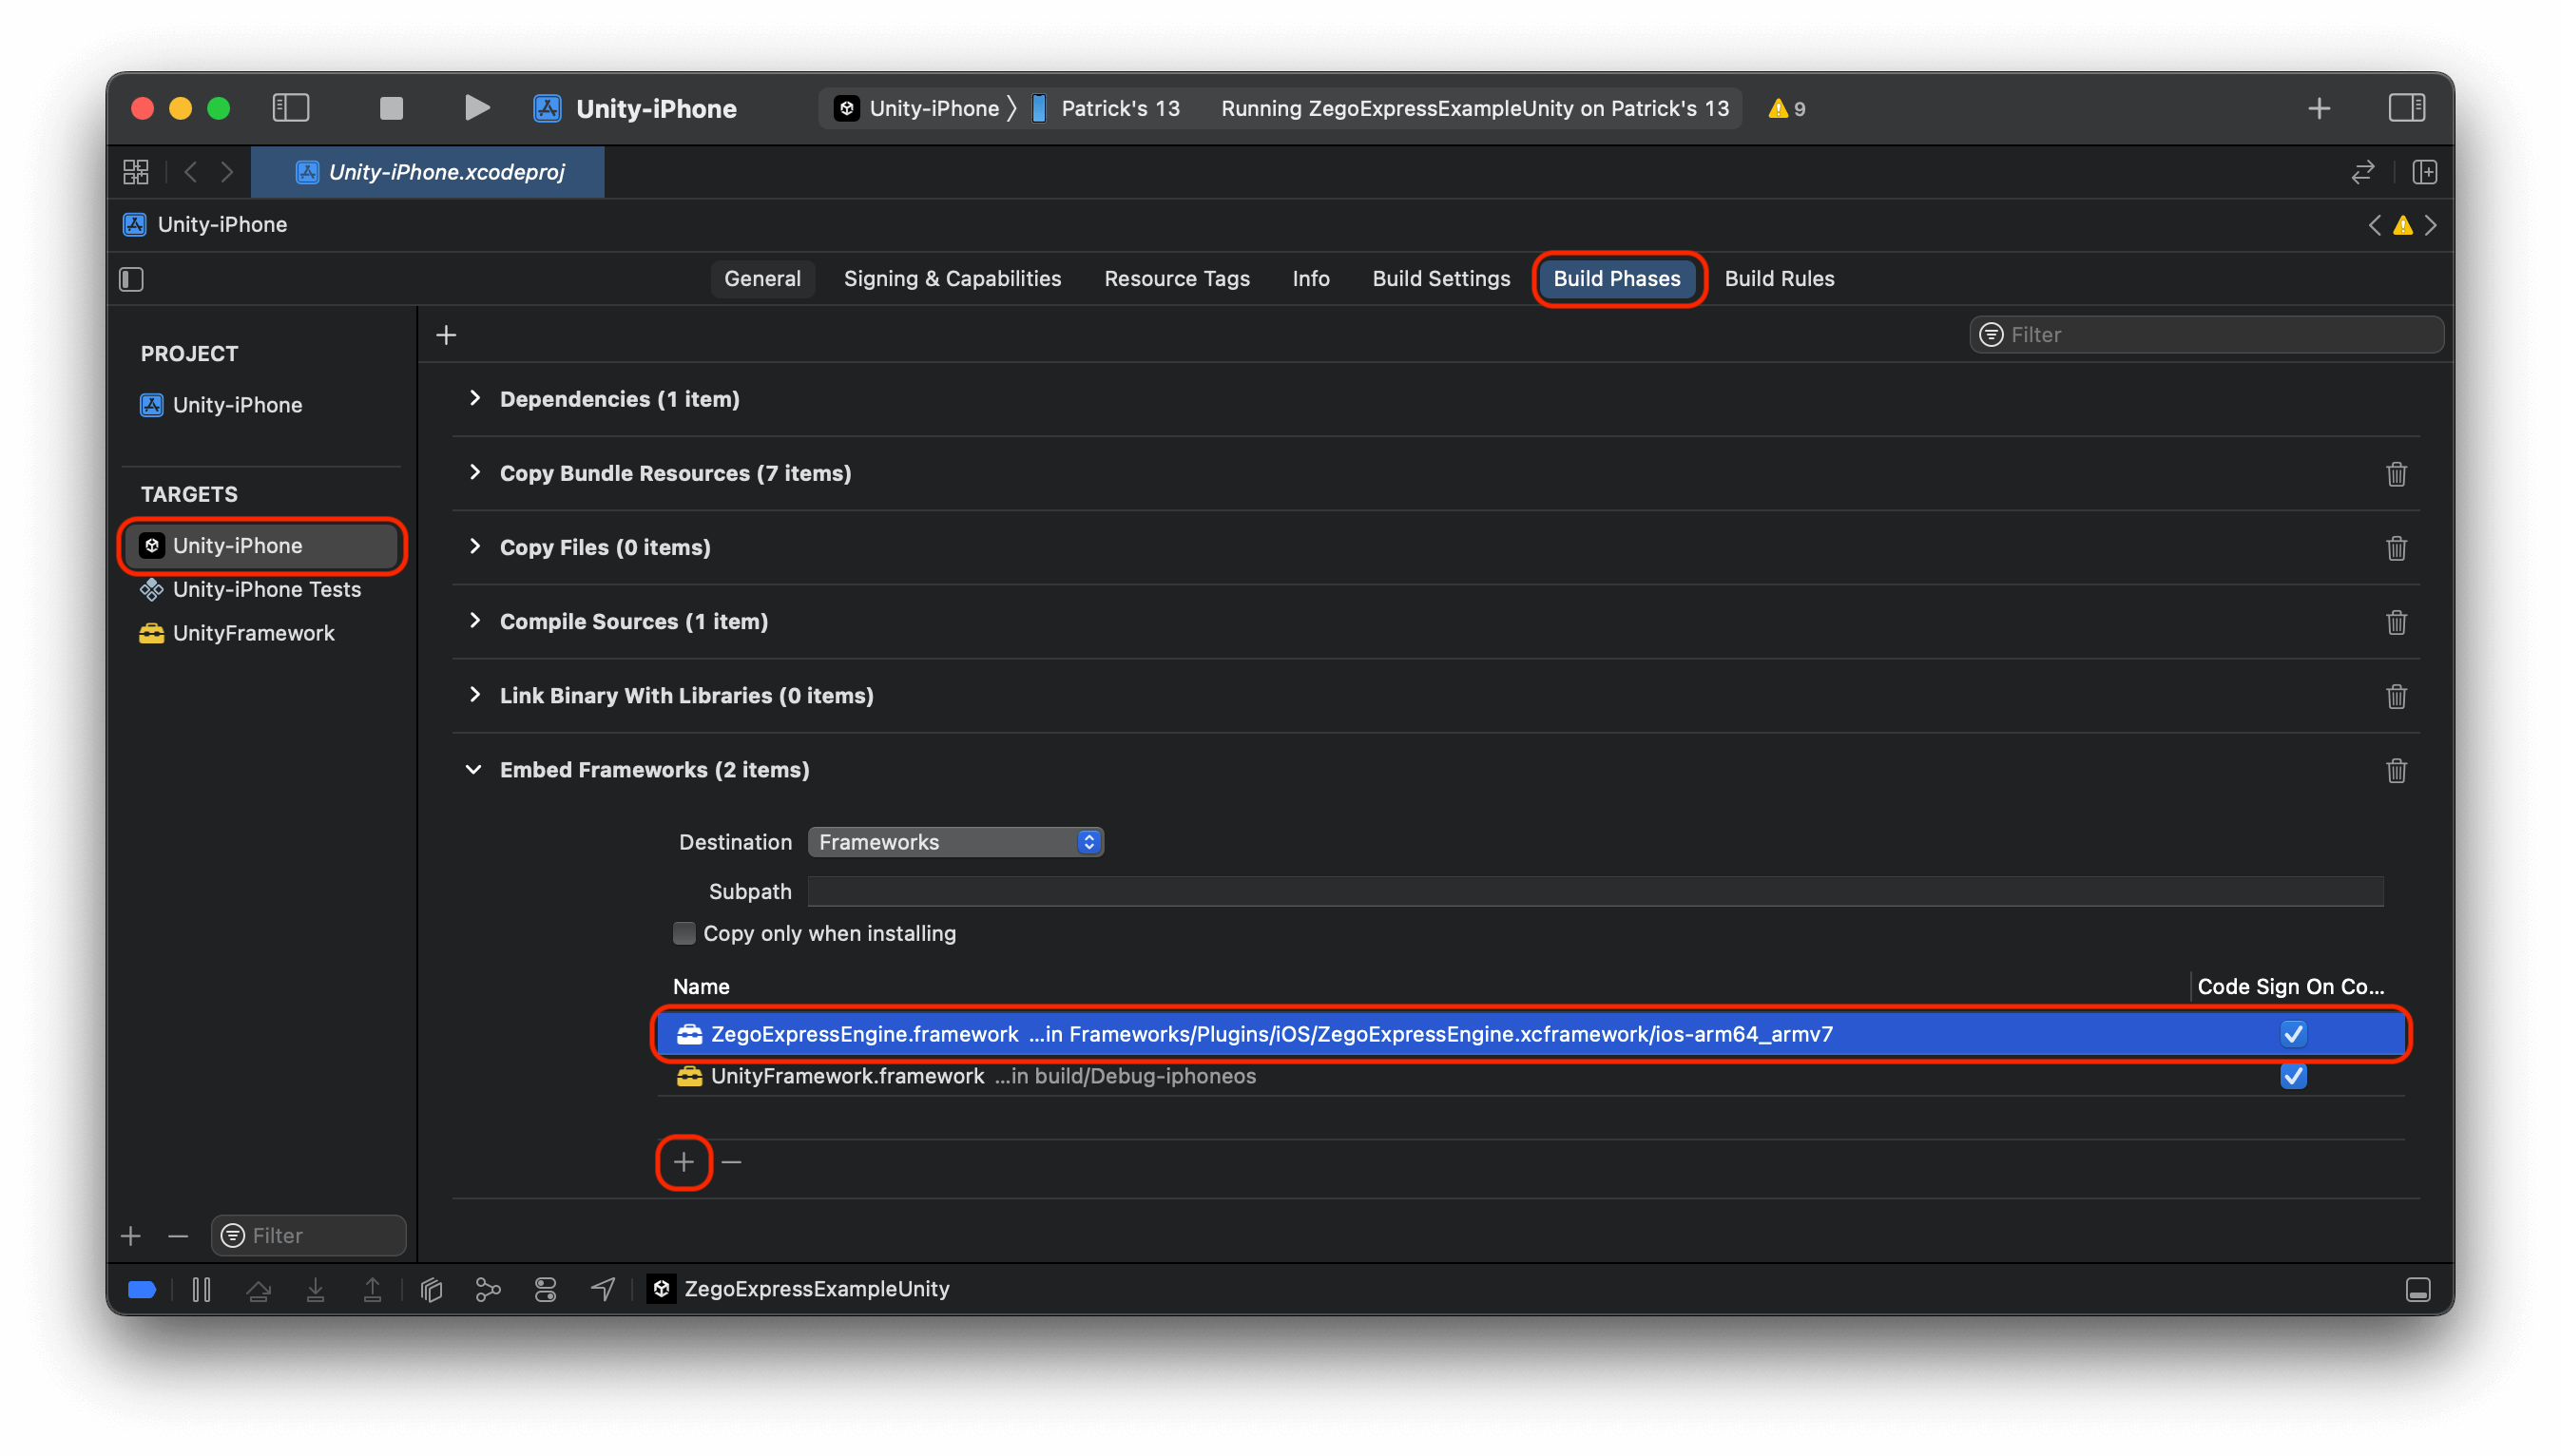2561x1456 pixels.
Task: Delete the Copy Files phase via trash
Action: coord(2396,548)
